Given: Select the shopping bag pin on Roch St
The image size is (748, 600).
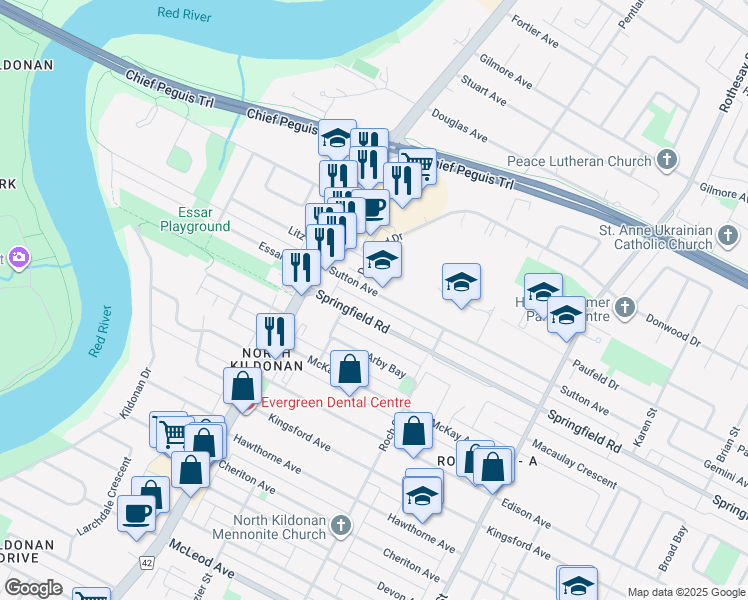Looking at the screenshot, I should pos(414,433).
